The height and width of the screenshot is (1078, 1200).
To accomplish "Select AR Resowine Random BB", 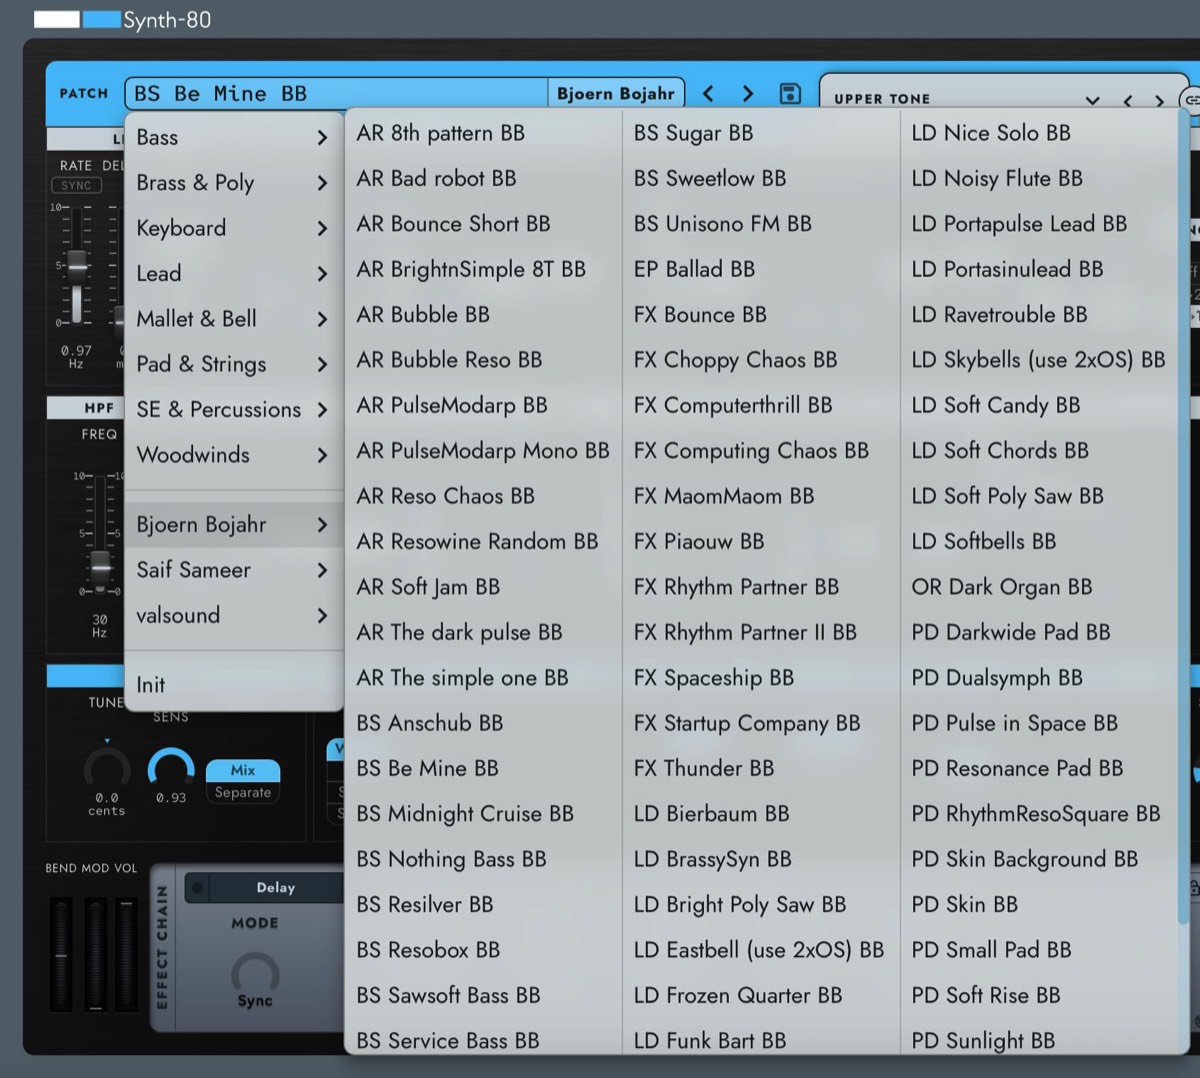I will point(483,541).
